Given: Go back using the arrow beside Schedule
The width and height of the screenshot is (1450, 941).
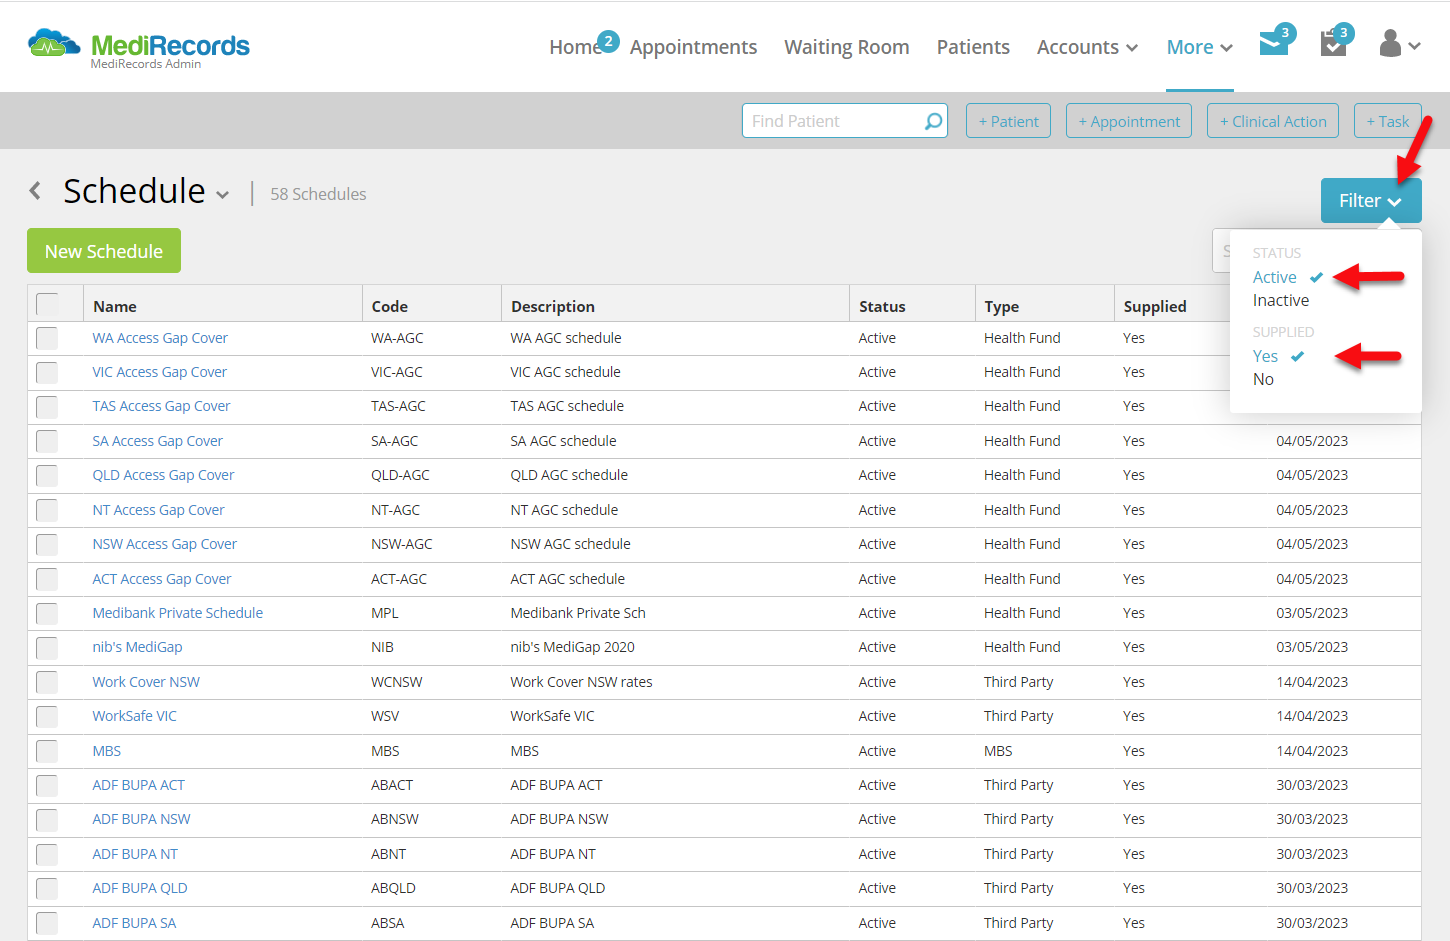Looking at the screenshot, I should pyautogui.click(x=35, y=190).
